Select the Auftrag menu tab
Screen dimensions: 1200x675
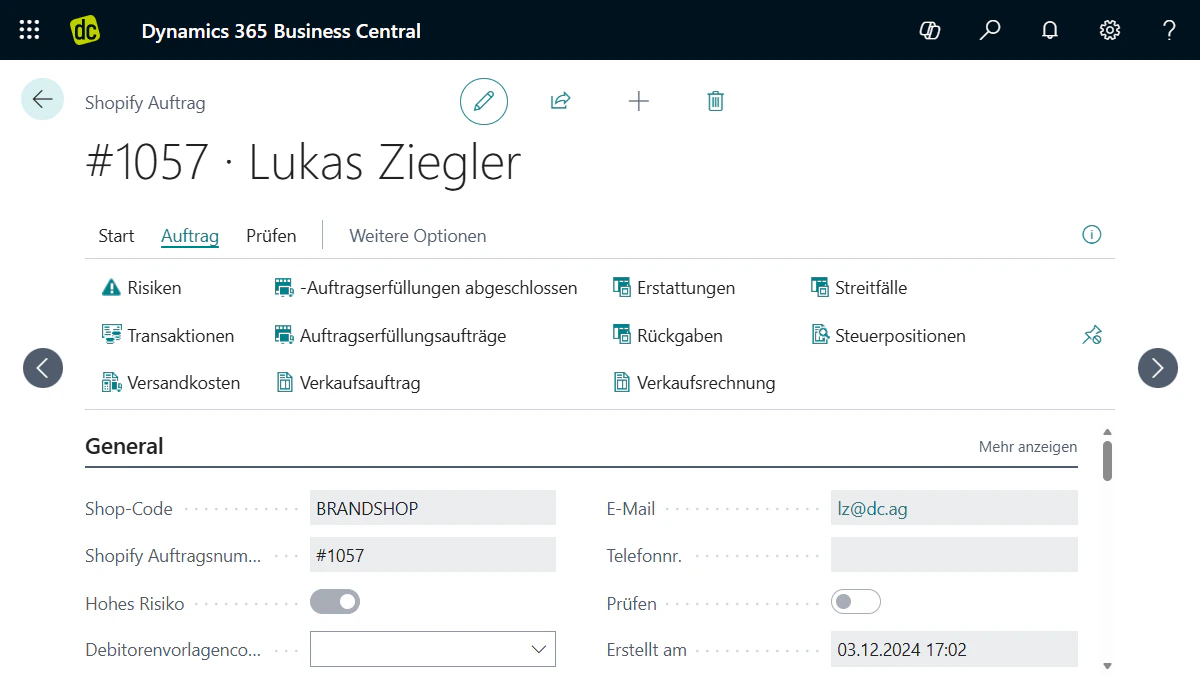[x=190, y=236]
